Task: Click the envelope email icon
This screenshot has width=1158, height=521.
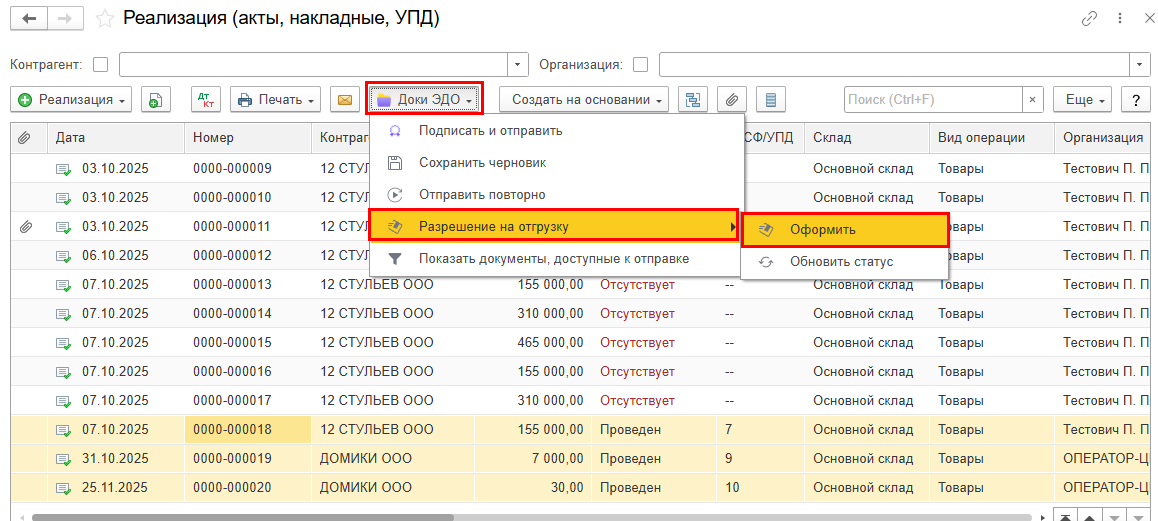Action: [x=344, y=100]
